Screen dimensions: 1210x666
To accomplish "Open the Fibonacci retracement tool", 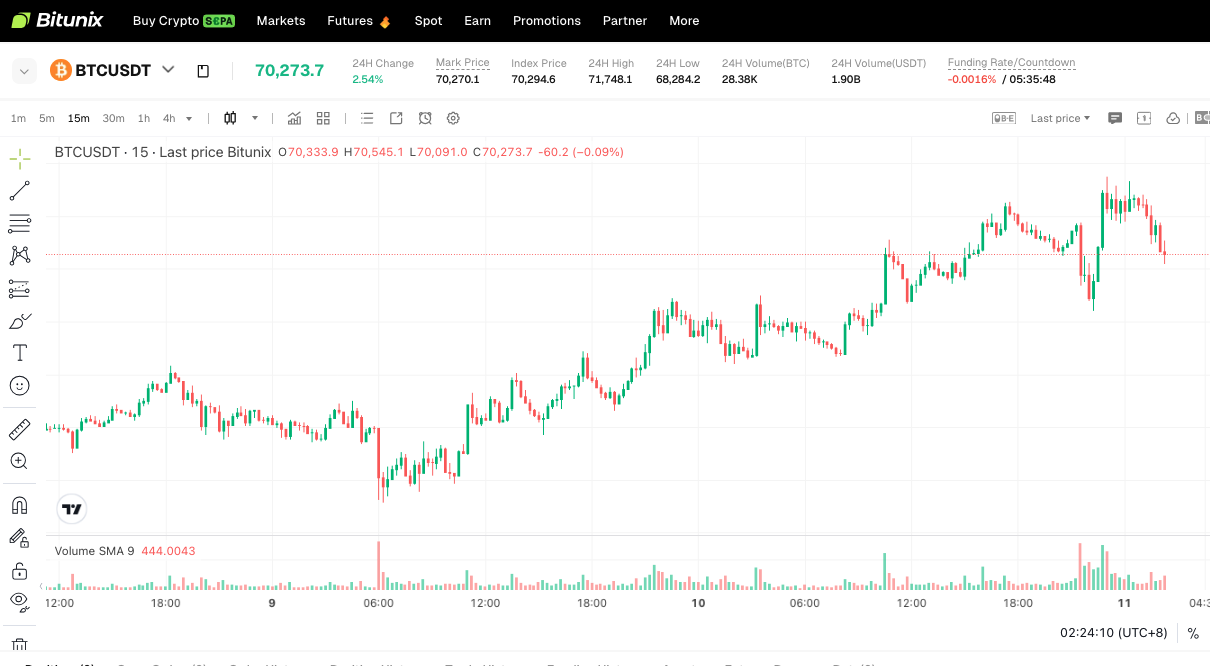I will point(19,223).
